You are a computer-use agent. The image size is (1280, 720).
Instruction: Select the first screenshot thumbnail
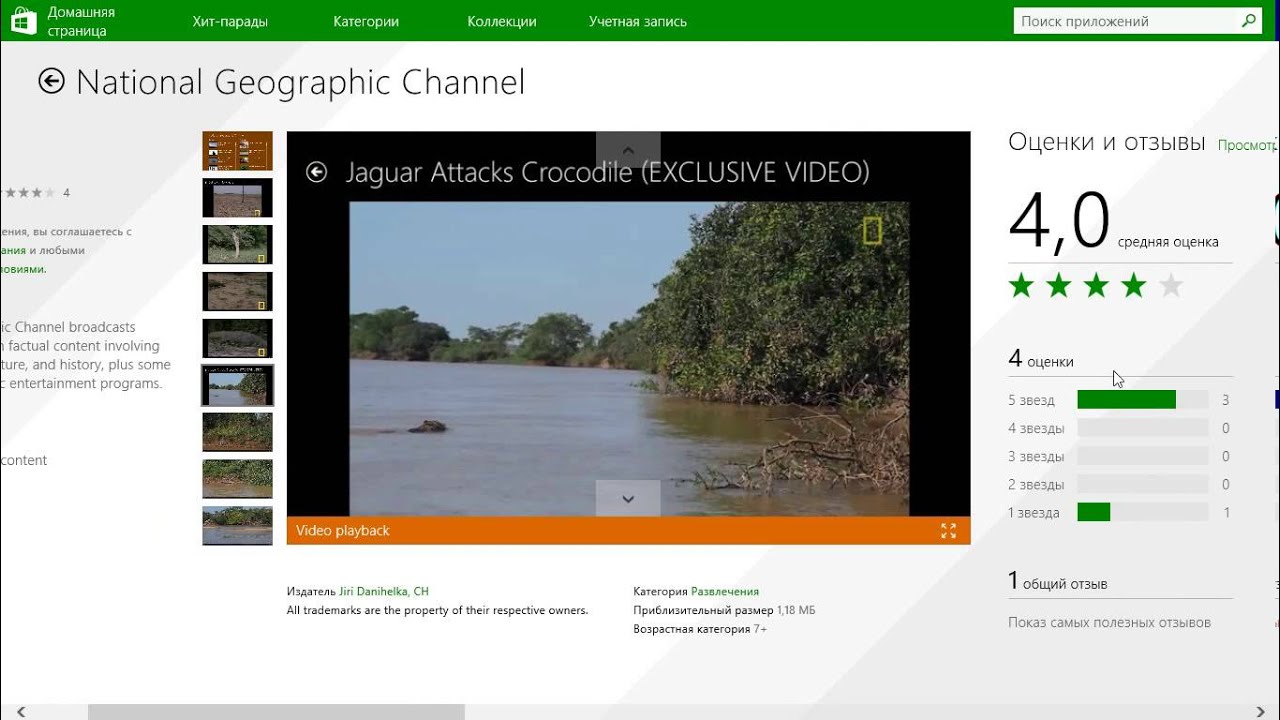[237, 151]
